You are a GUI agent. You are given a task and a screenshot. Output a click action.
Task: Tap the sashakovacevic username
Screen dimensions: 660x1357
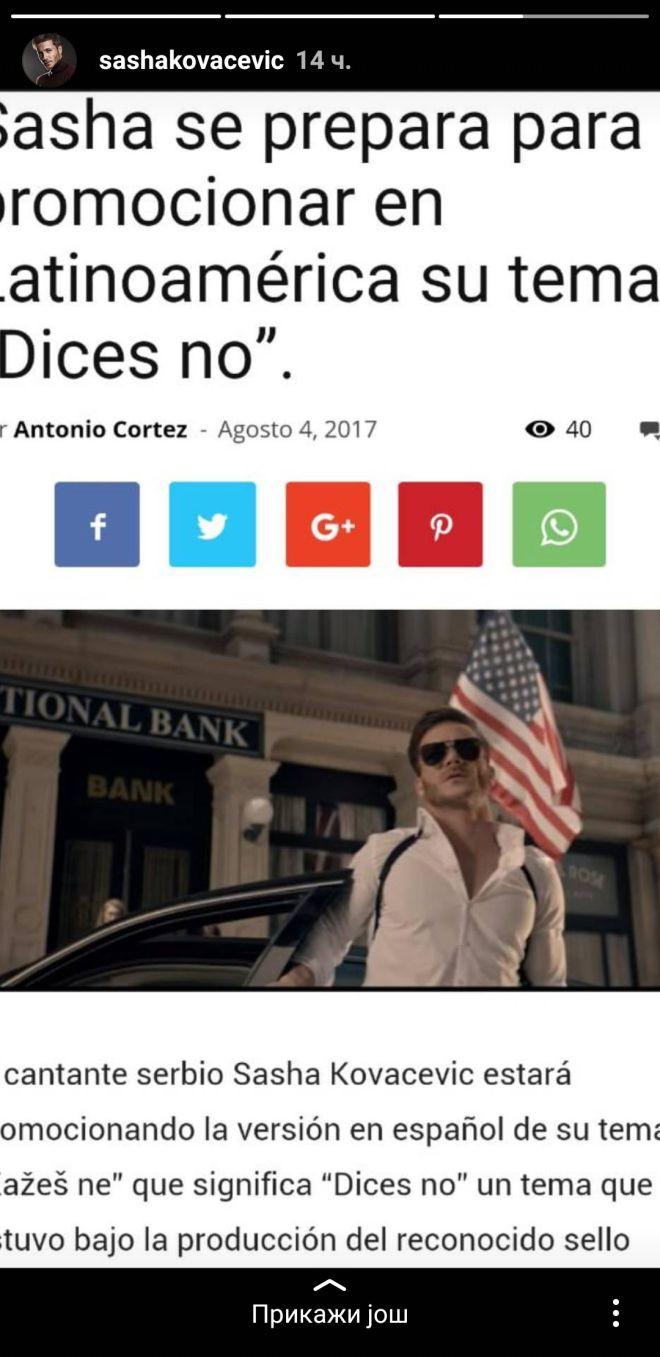[192, 60]
